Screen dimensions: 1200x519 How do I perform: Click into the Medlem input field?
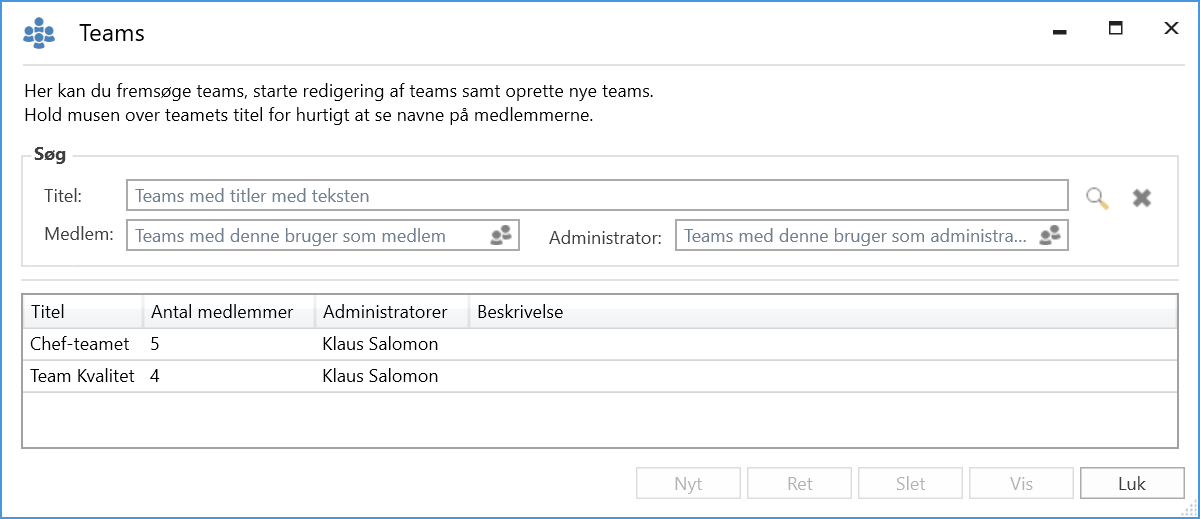tap(306, 235)
